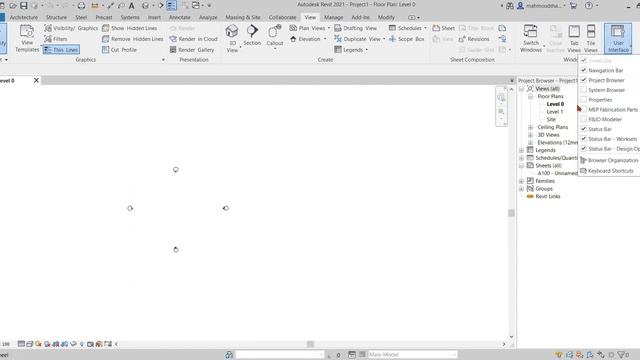Click the Steel ribbon tab
The image size is (640, 360).
click(81, 18)
